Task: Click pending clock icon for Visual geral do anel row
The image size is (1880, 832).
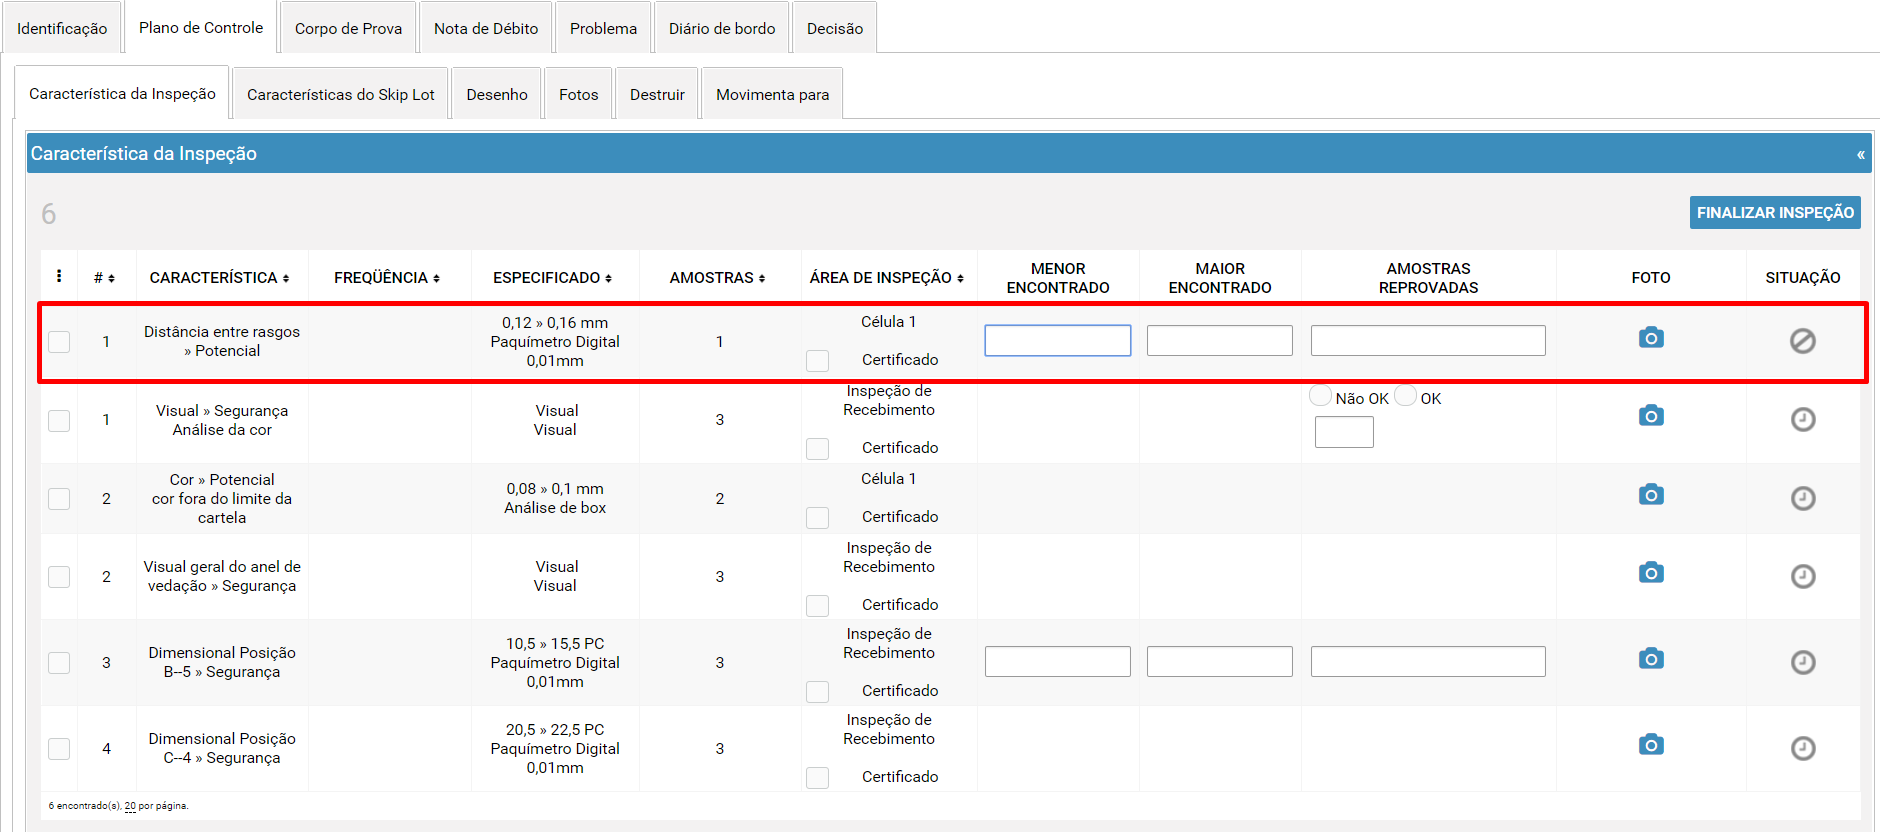Action: point(1803,576)
